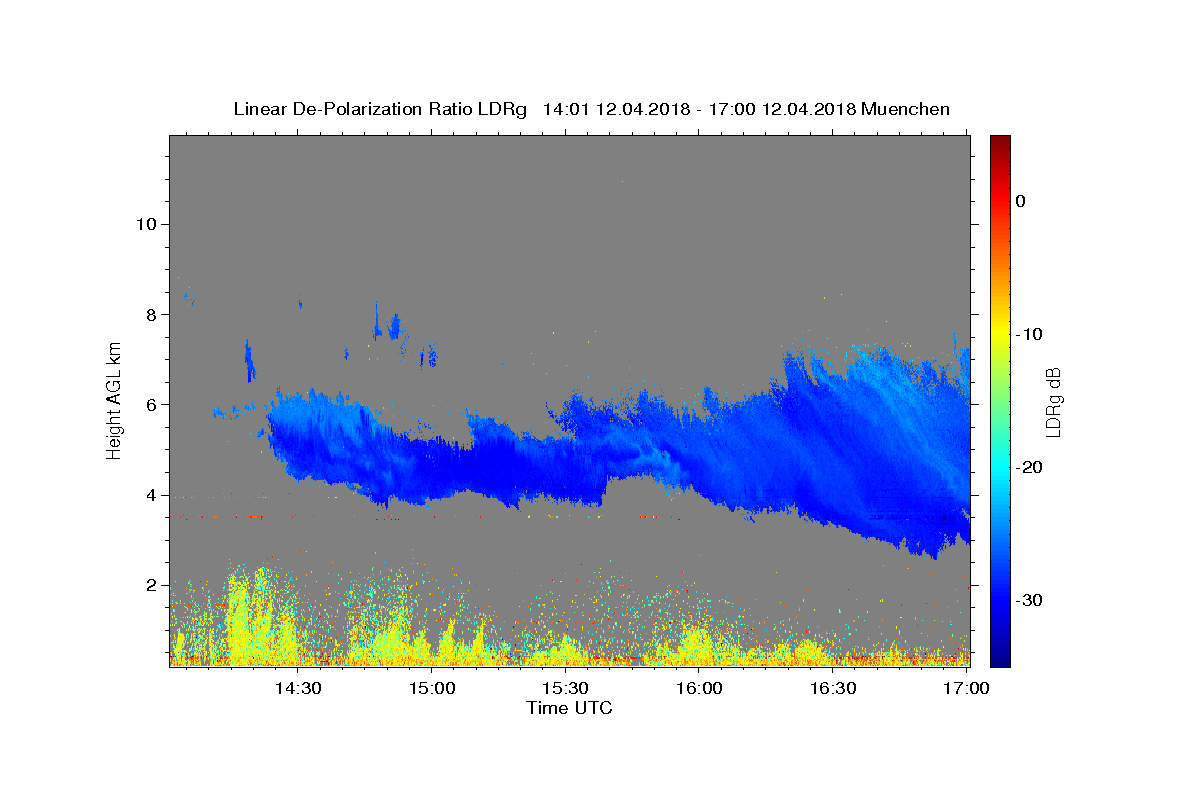Click the 'Time UTC' axis label
The image size is (1200, 800).
click(x=569, y=708)
